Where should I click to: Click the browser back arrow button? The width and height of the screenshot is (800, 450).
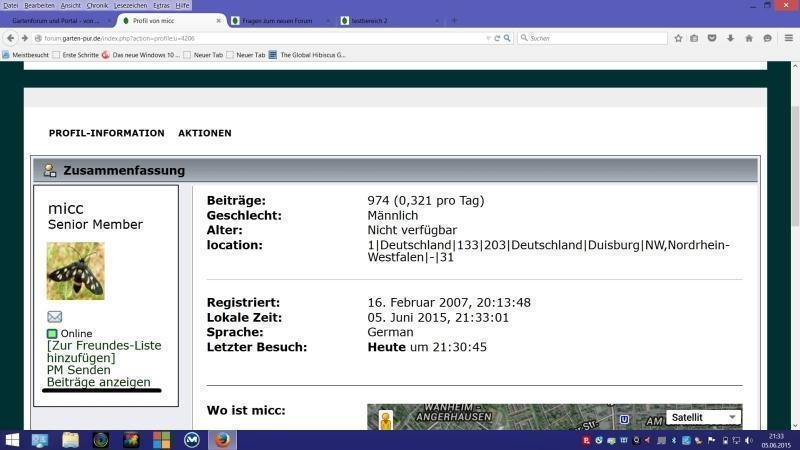(10, 38)
